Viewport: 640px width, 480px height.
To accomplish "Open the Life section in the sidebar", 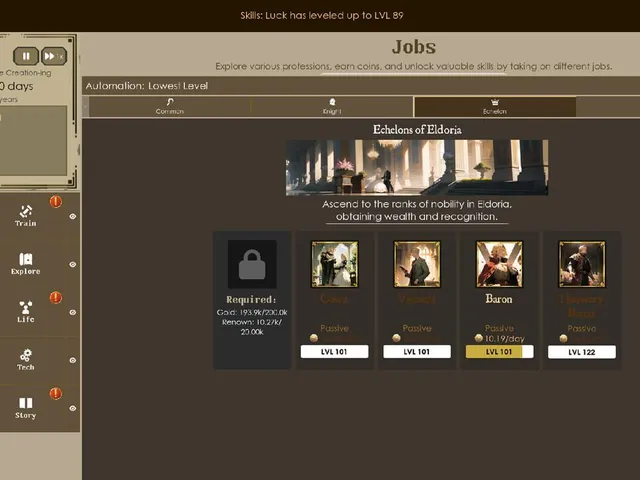I will click(26, 312).
